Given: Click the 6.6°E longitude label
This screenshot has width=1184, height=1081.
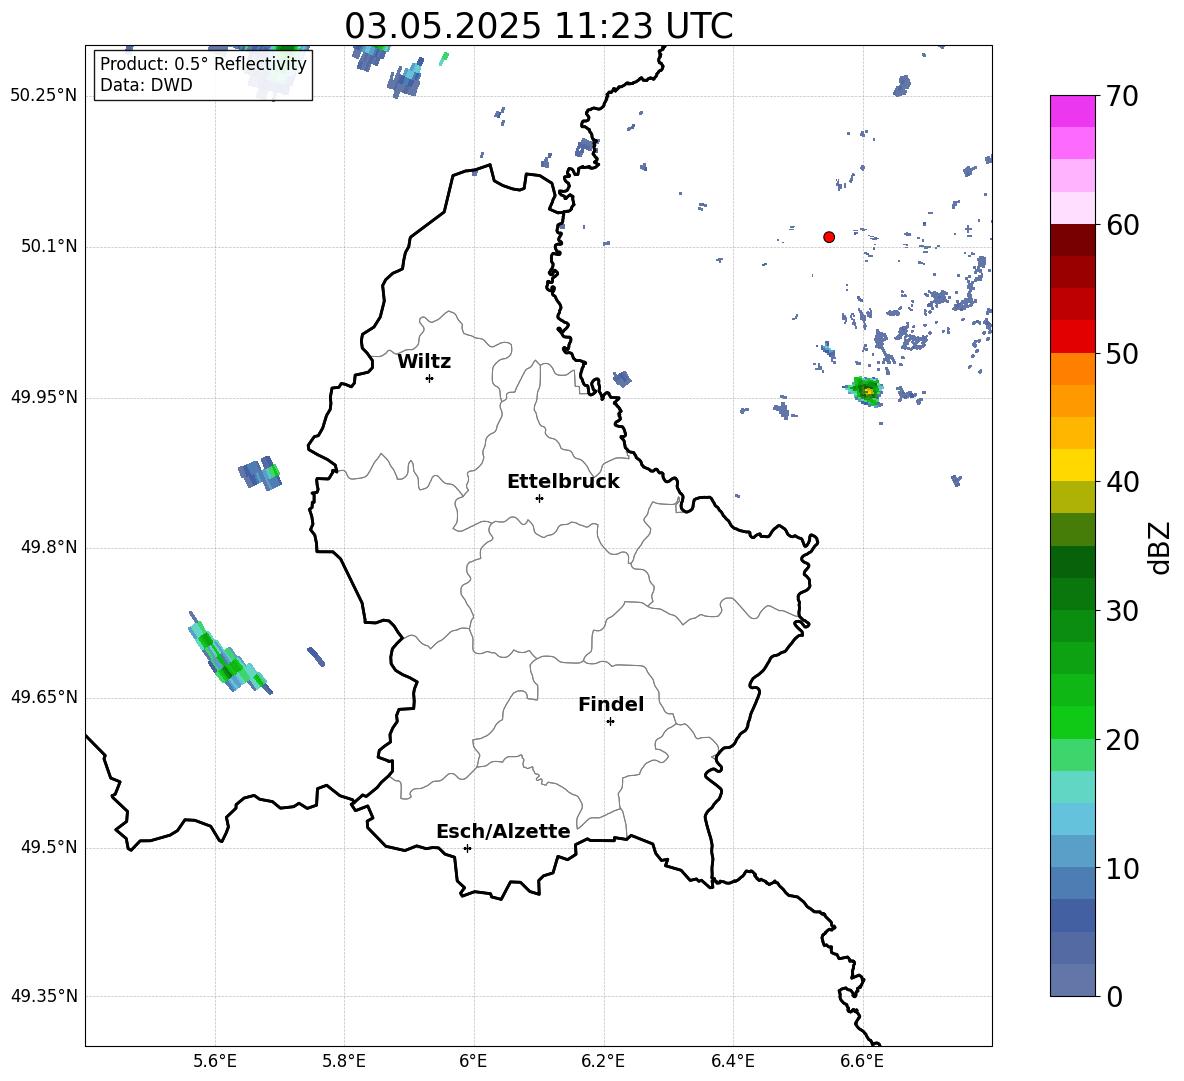Looking at the screenshot, I should tap(862, 1061).
